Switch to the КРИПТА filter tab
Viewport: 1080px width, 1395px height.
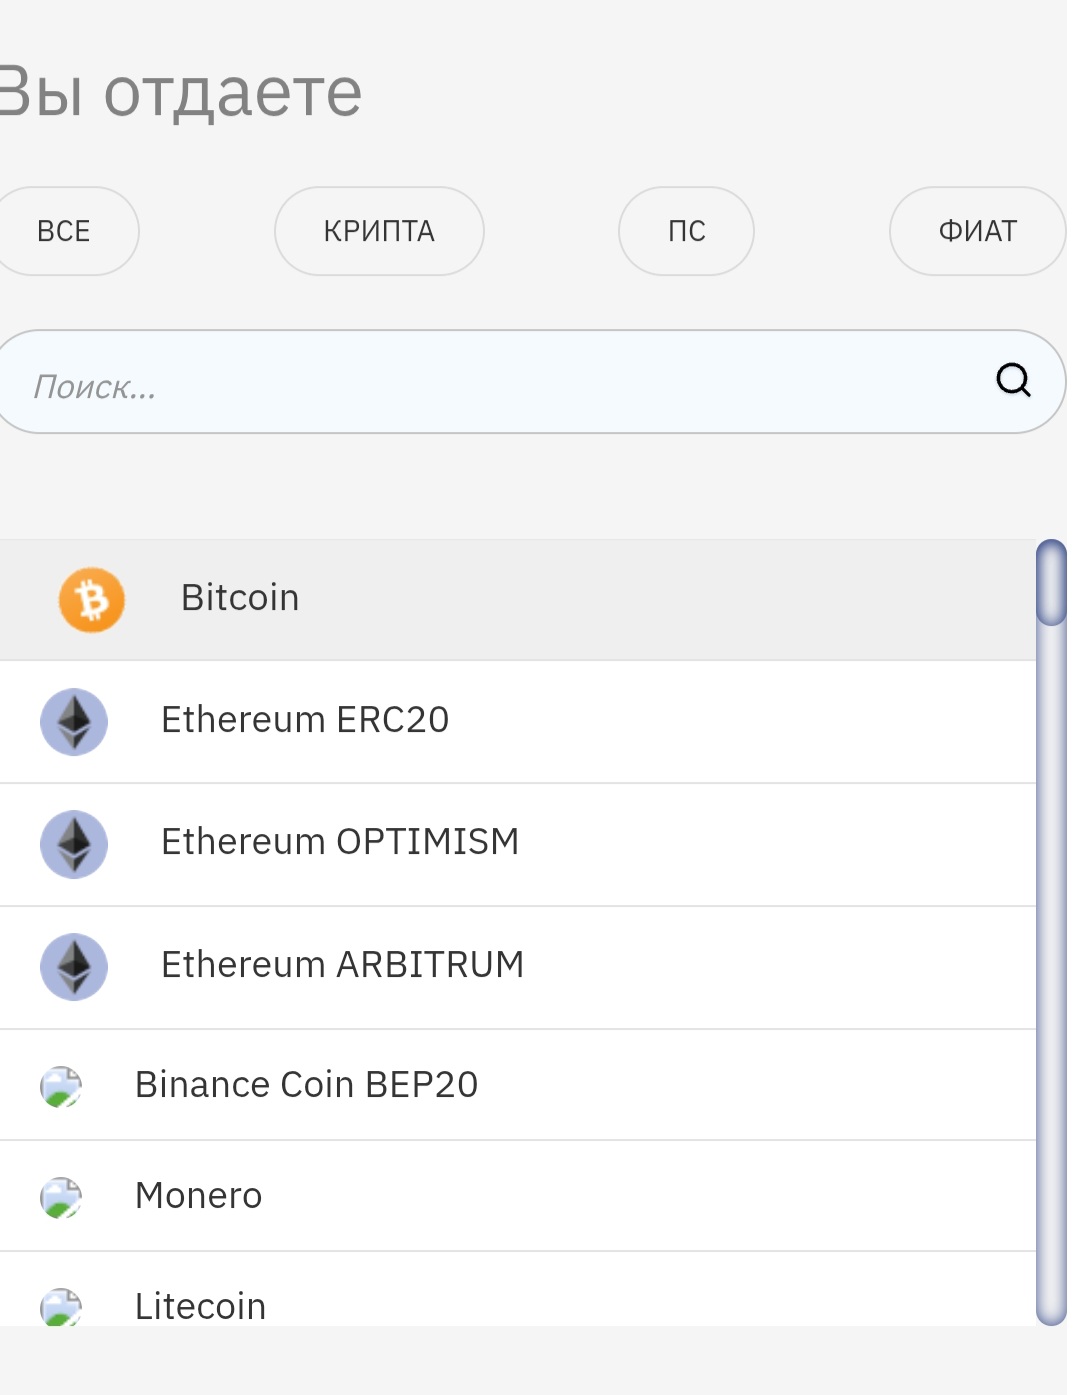[x=379, y=231]
